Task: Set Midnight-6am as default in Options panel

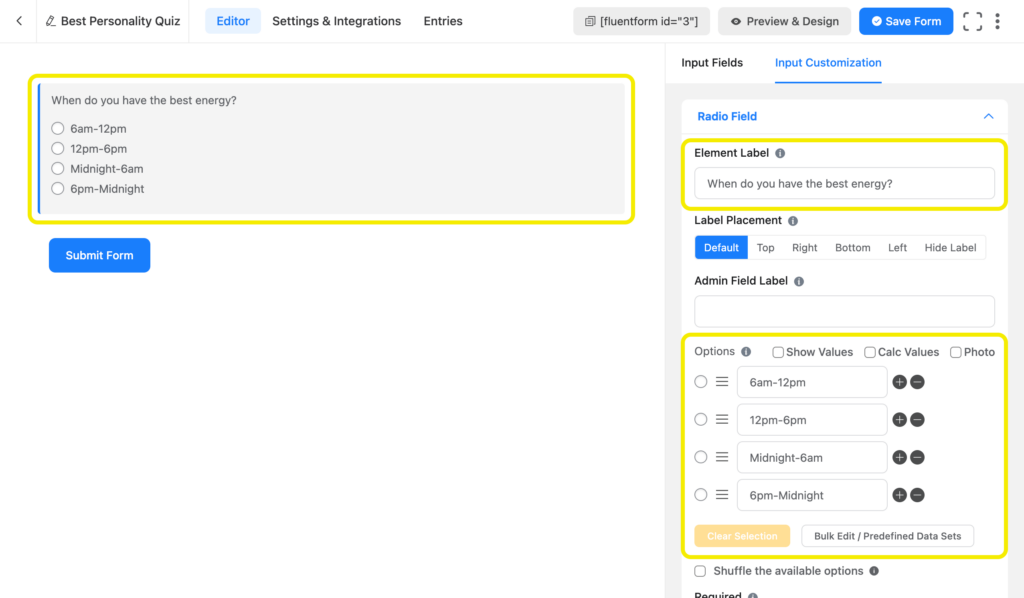Action: pyautogui.click(x=701, y=457)
